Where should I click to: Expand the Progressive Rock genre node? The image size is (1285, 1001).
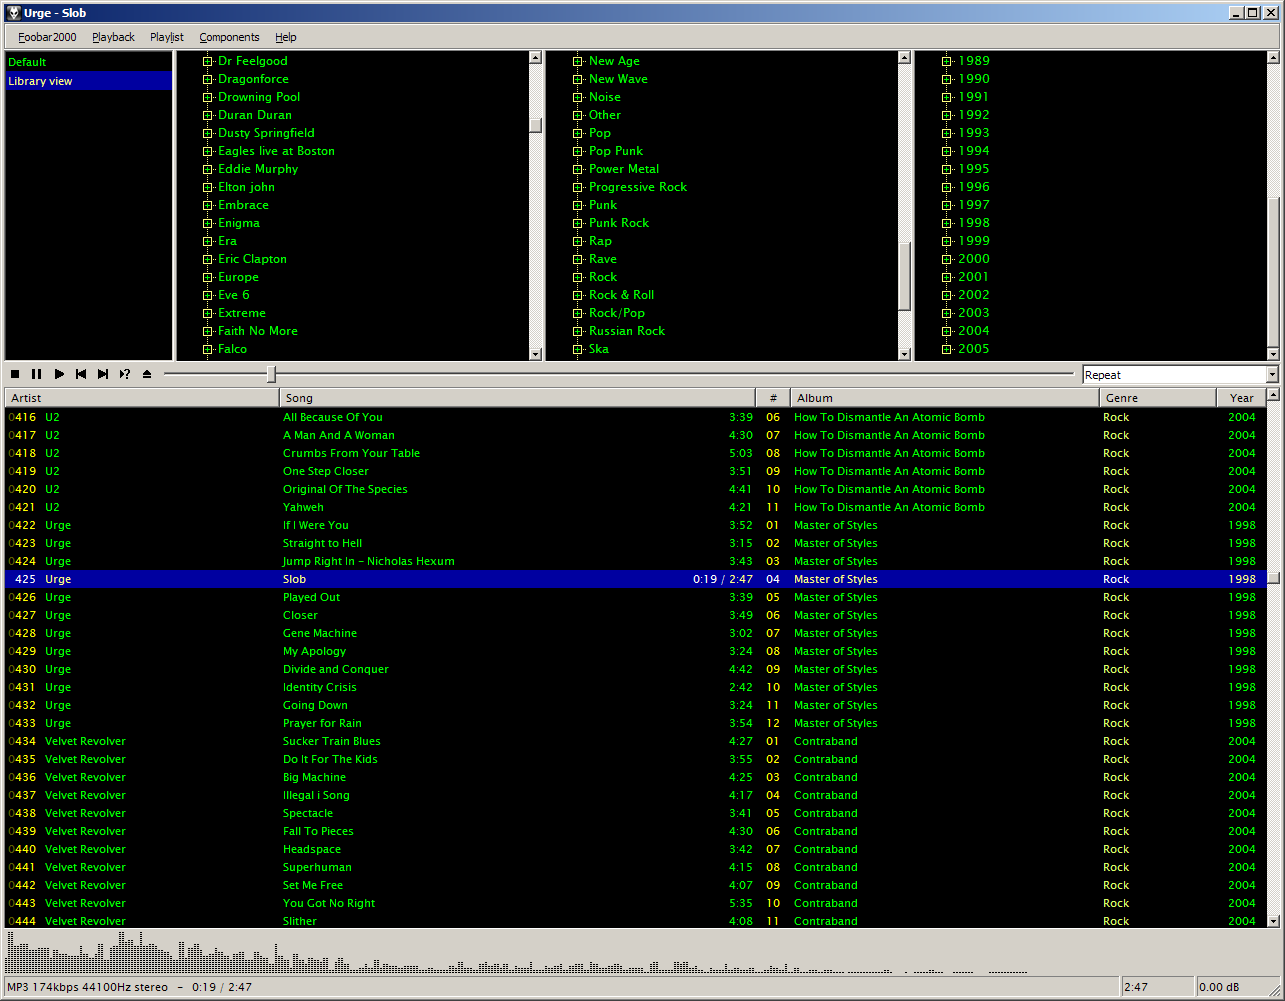(x=578, y=187)
